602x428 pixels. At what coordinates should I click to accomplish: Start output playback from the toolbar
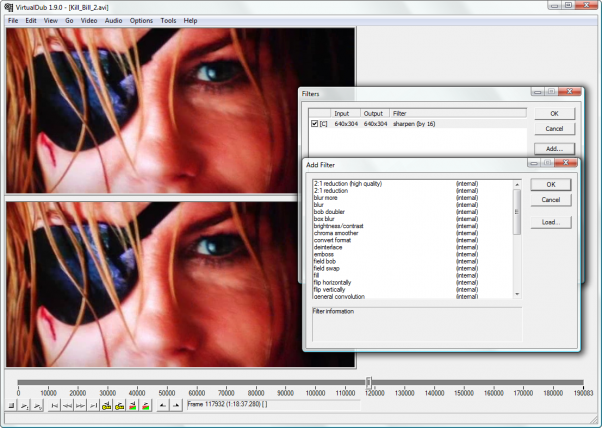pyautogui.click(x=38, y=405)
